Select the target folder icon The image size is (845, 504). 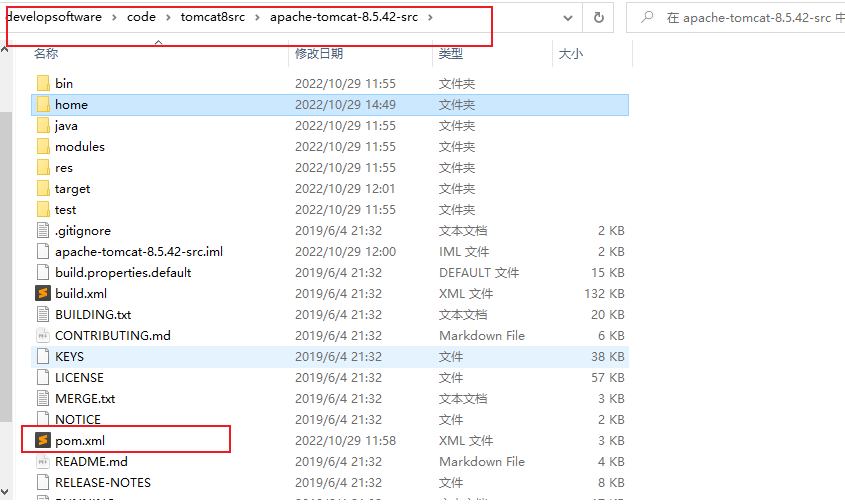click(43, 189)
